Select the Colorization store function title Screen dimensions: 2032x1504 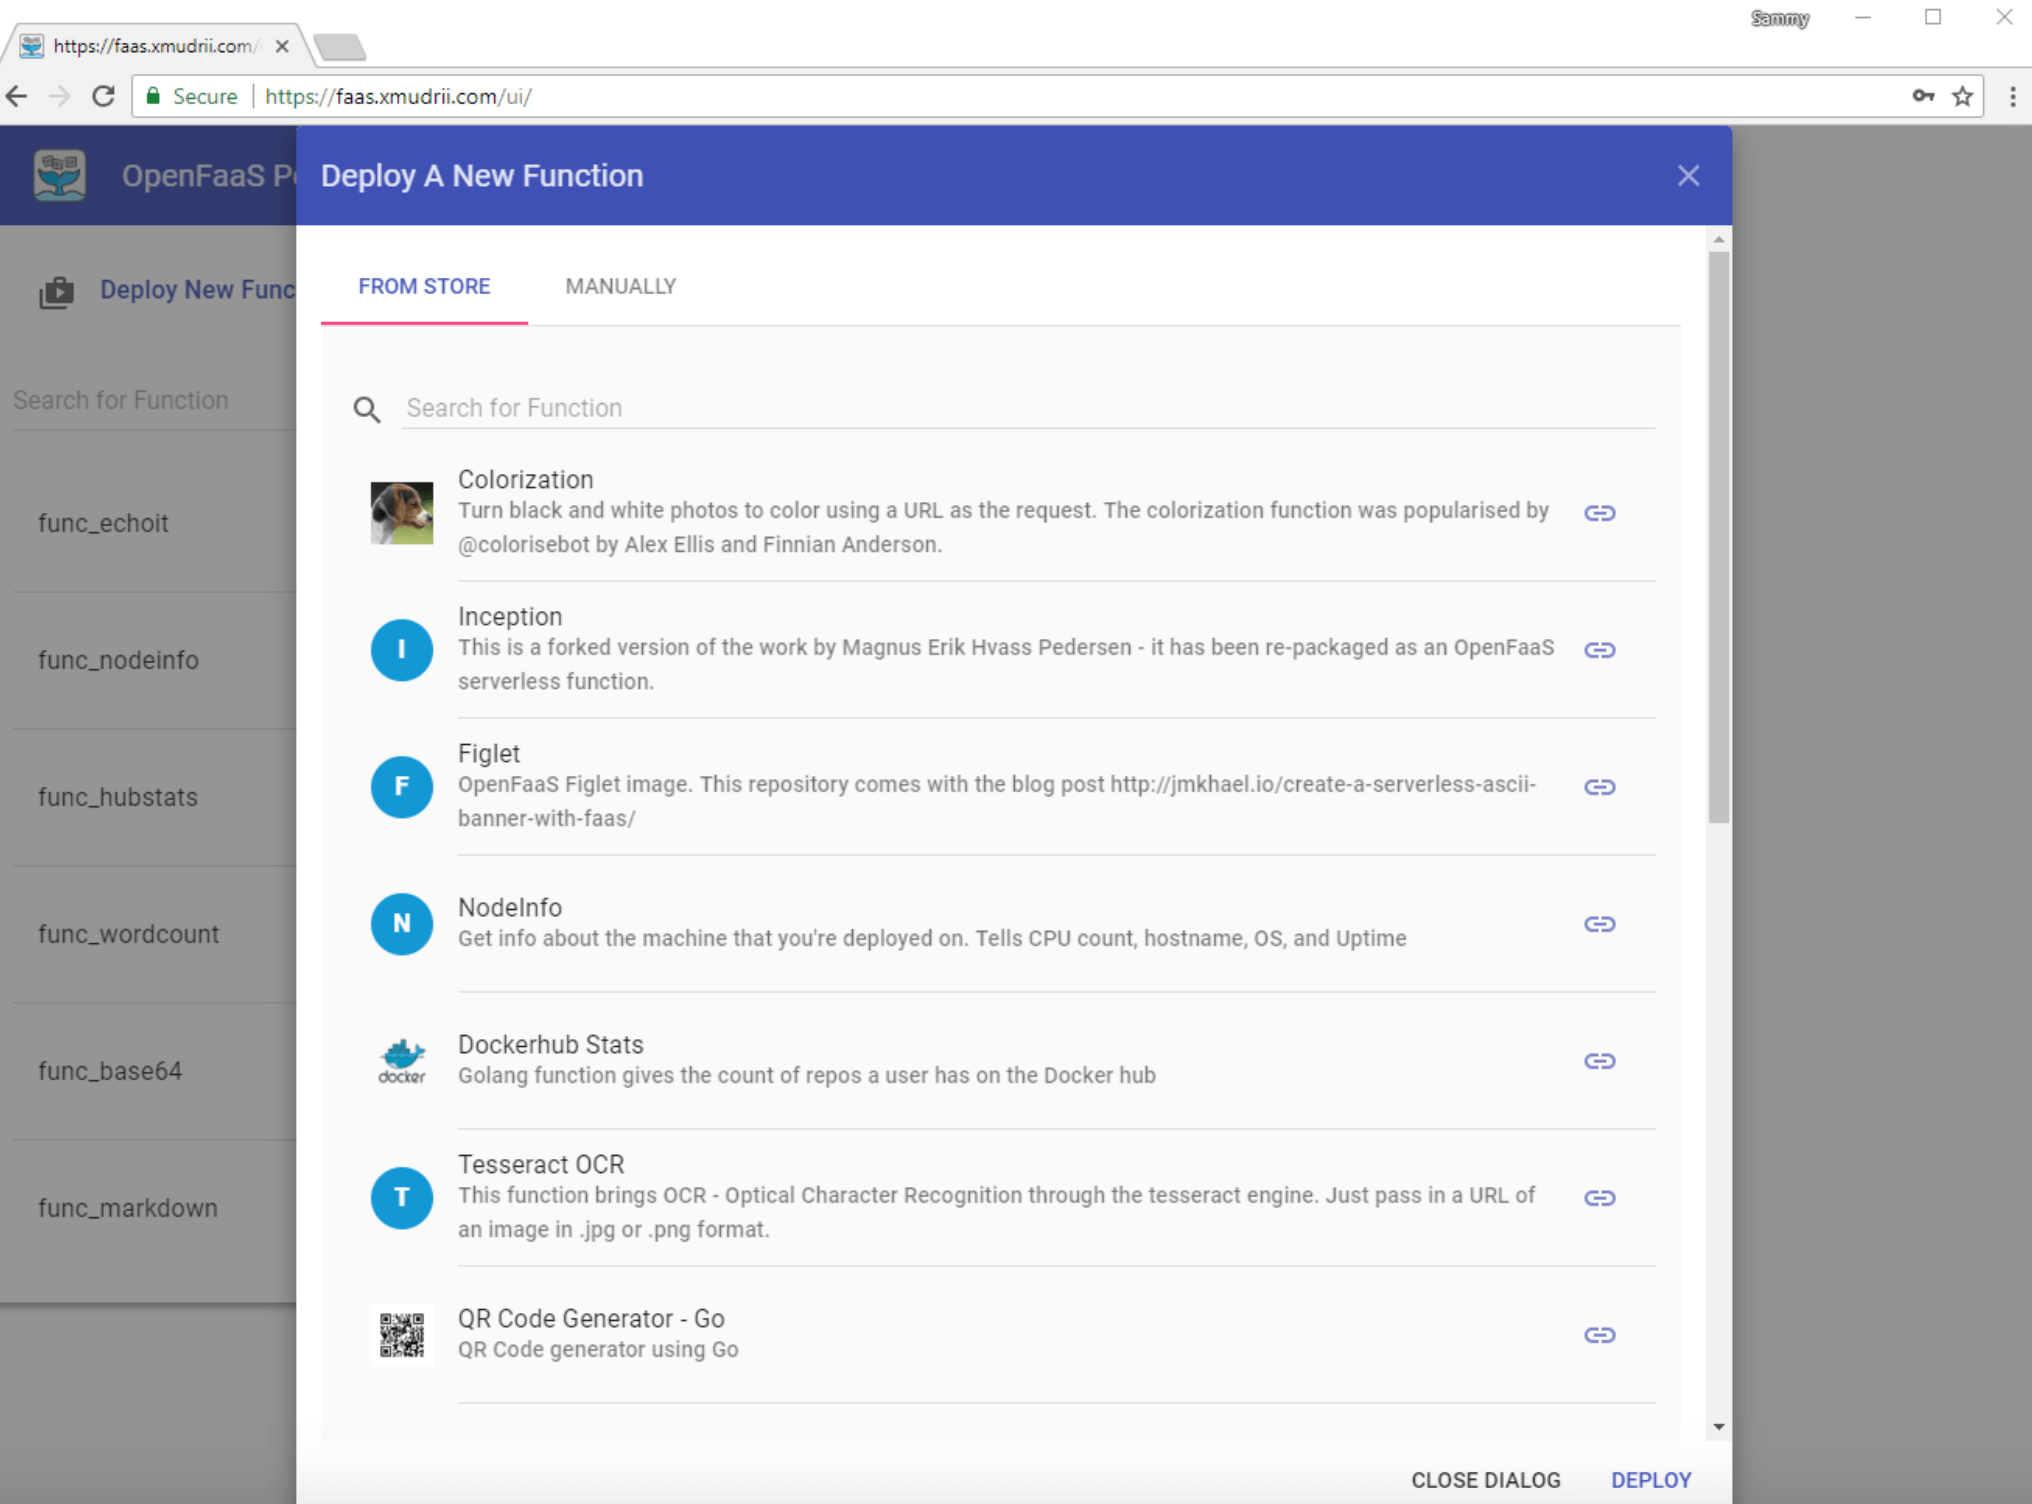tap(526, 480)
